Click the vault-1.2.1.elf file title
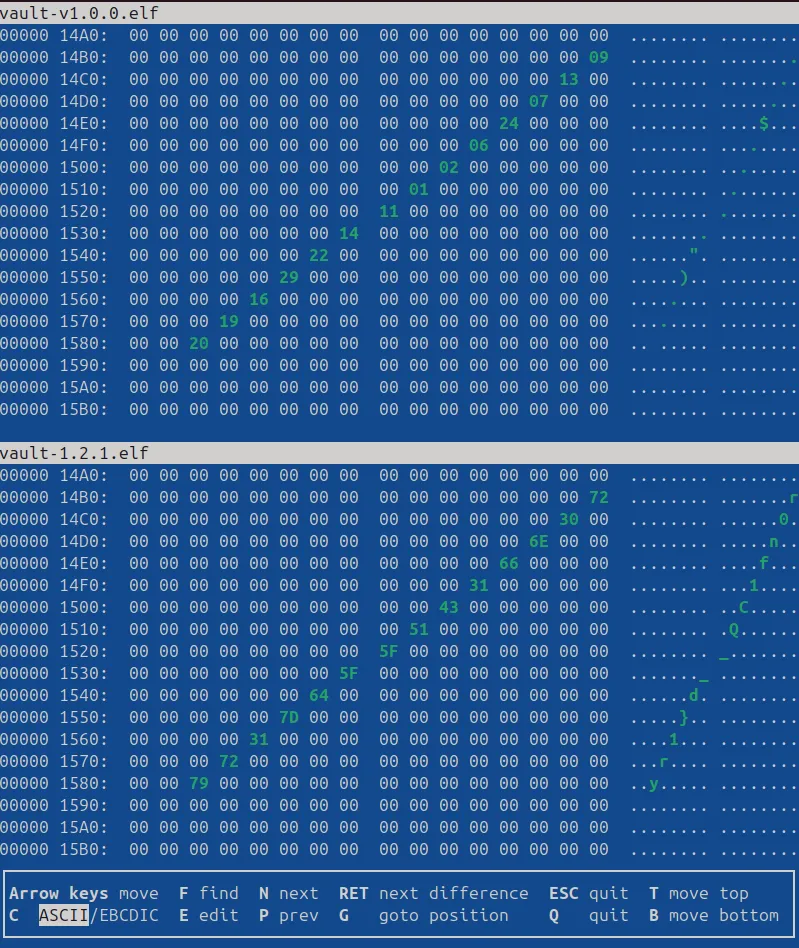The image size is (799, 948). (74, 453)
